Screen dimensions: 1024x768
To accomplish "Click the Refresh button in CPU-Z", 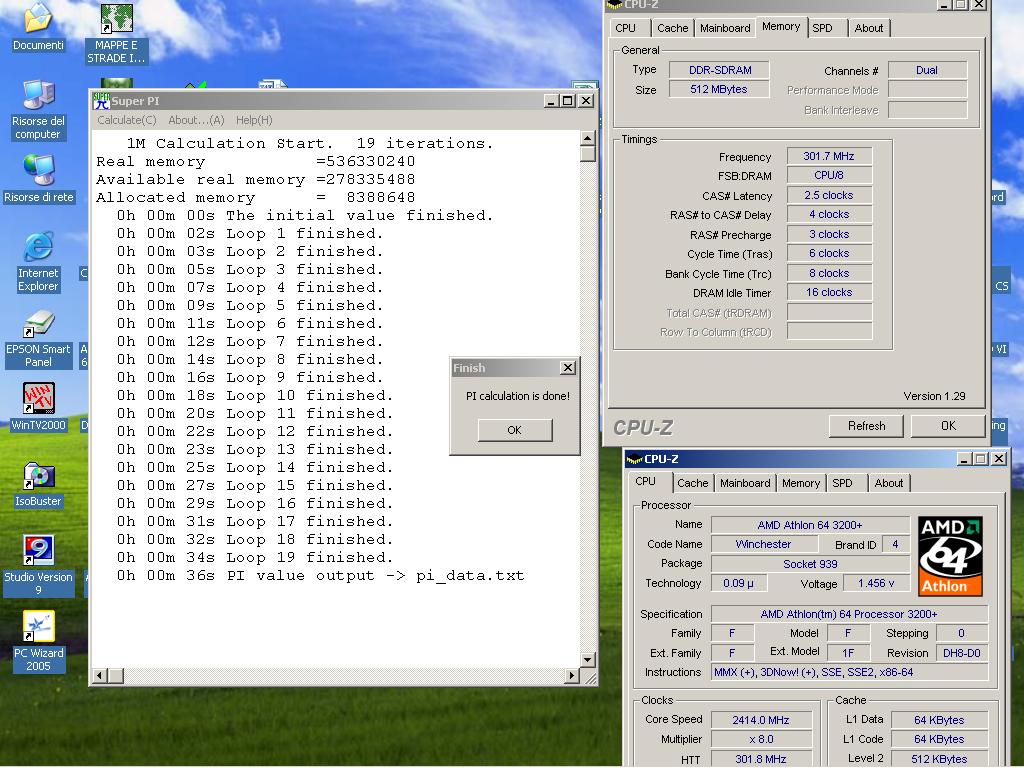I will click(867, 426).
